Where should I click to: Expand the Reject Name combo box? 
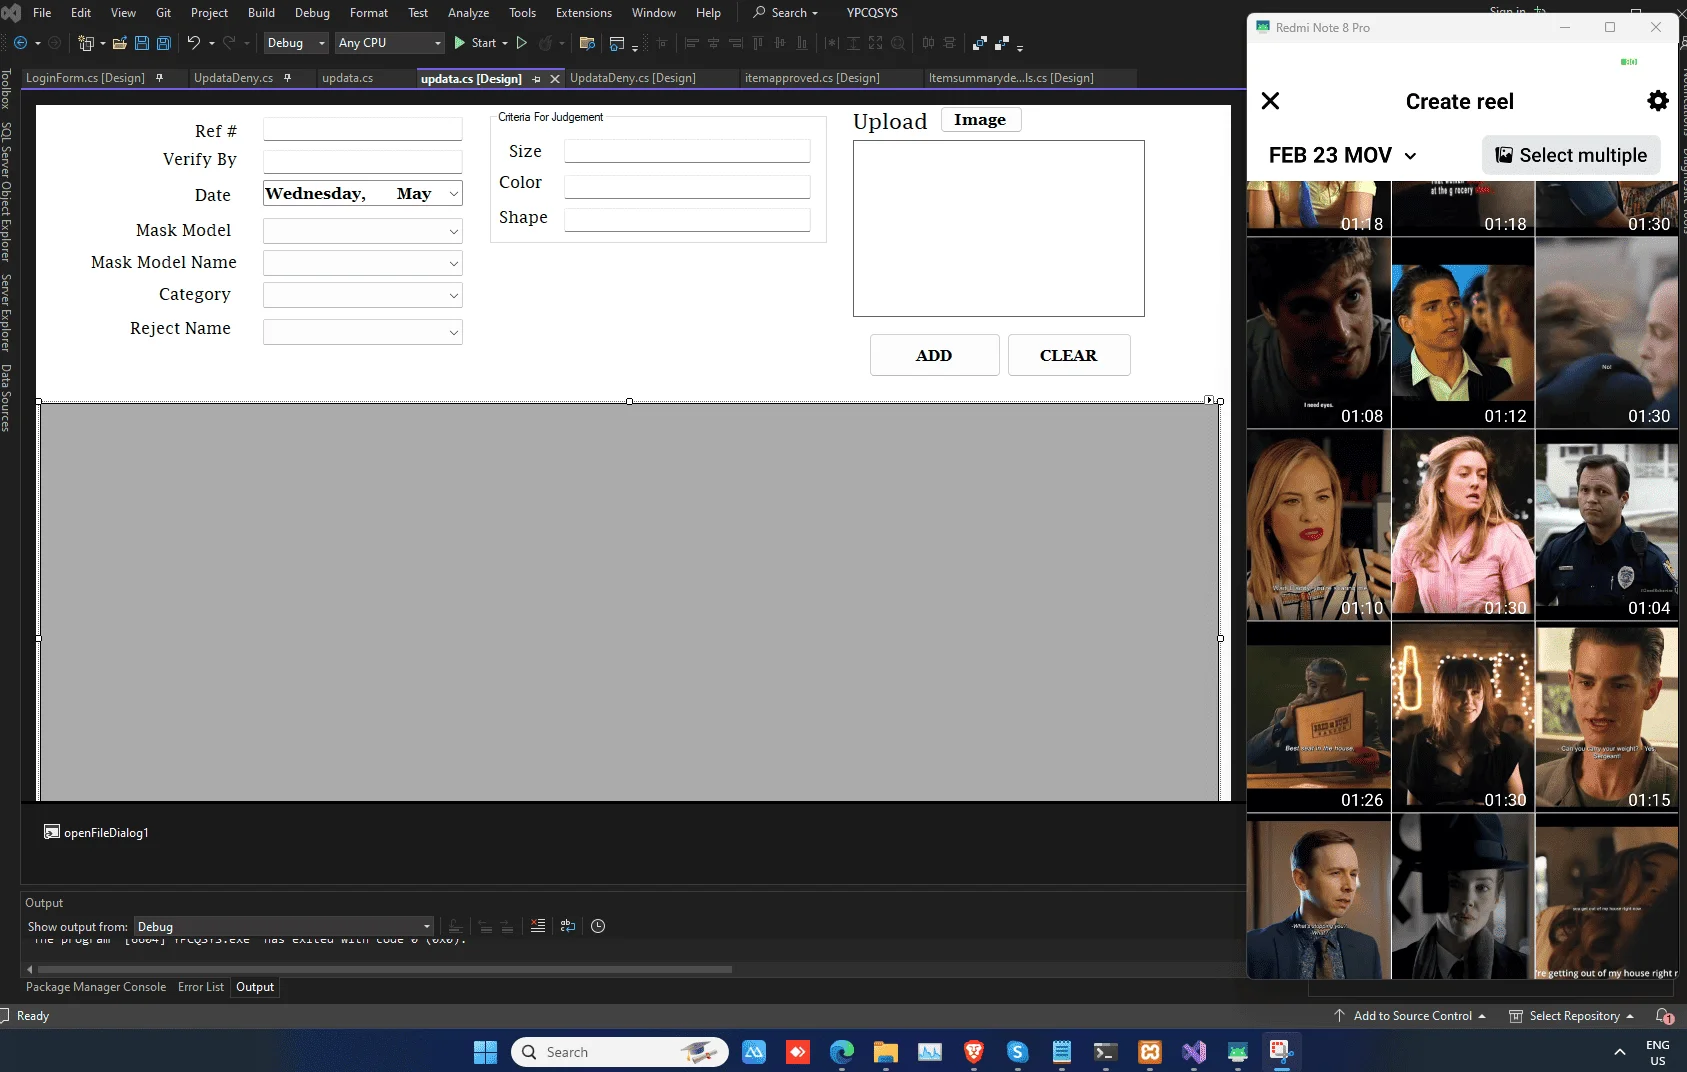click(453, 332)
